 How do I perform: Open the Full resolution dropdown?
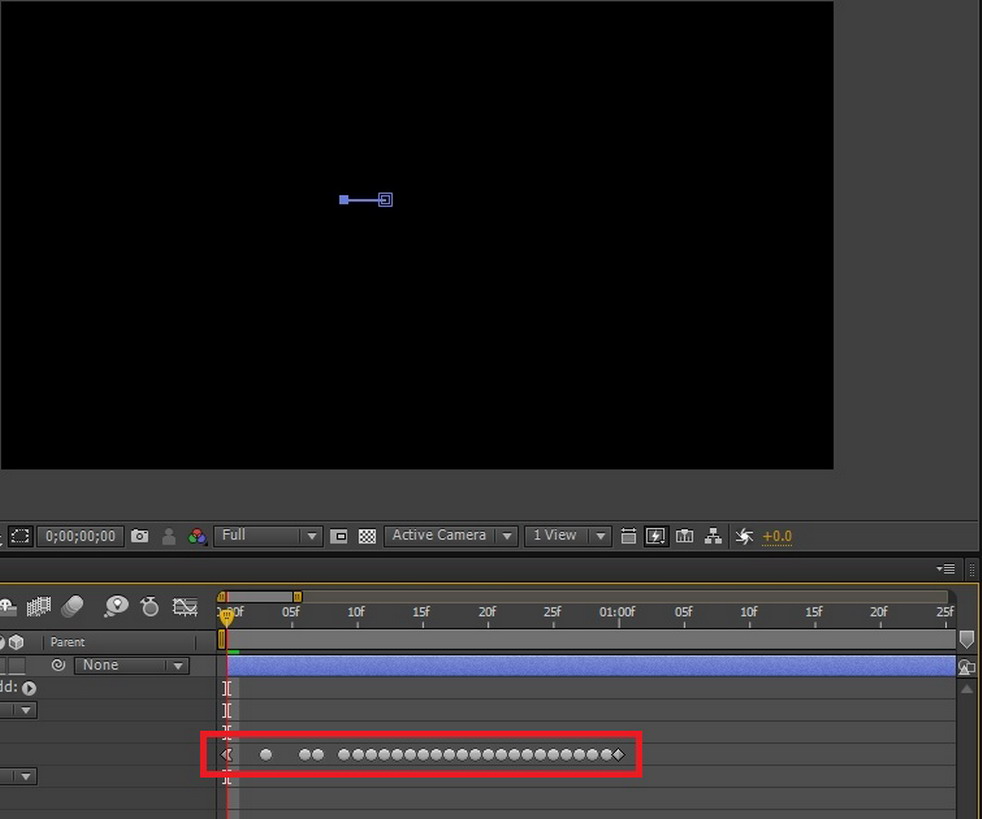point(268,536)
